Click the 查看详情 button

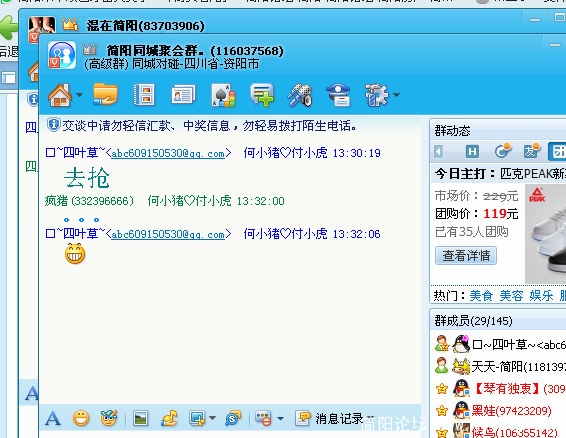point(466,256)
